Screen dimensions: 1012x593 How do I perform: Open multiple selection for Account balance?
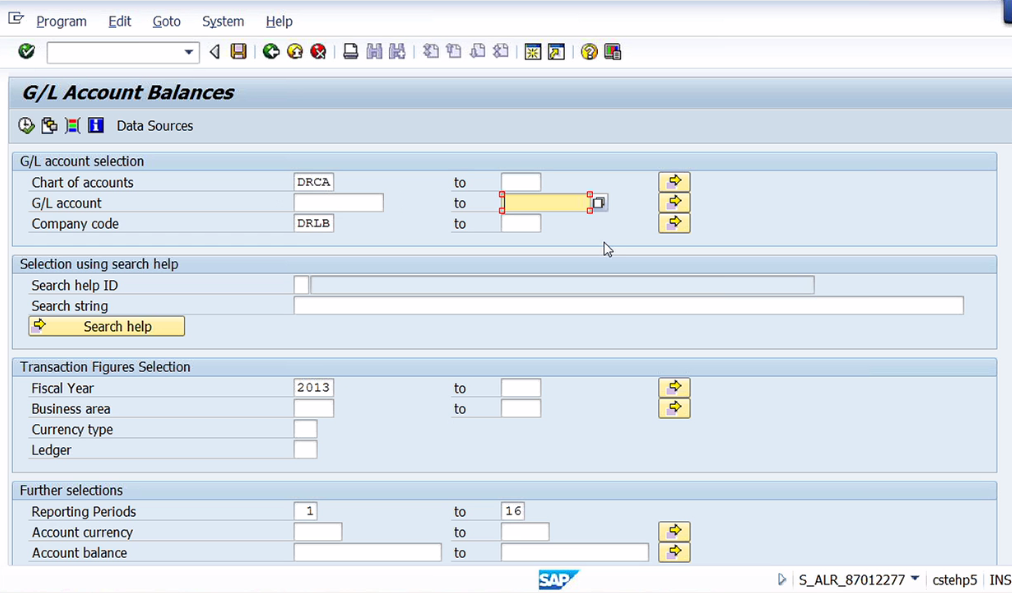(674, 552)
